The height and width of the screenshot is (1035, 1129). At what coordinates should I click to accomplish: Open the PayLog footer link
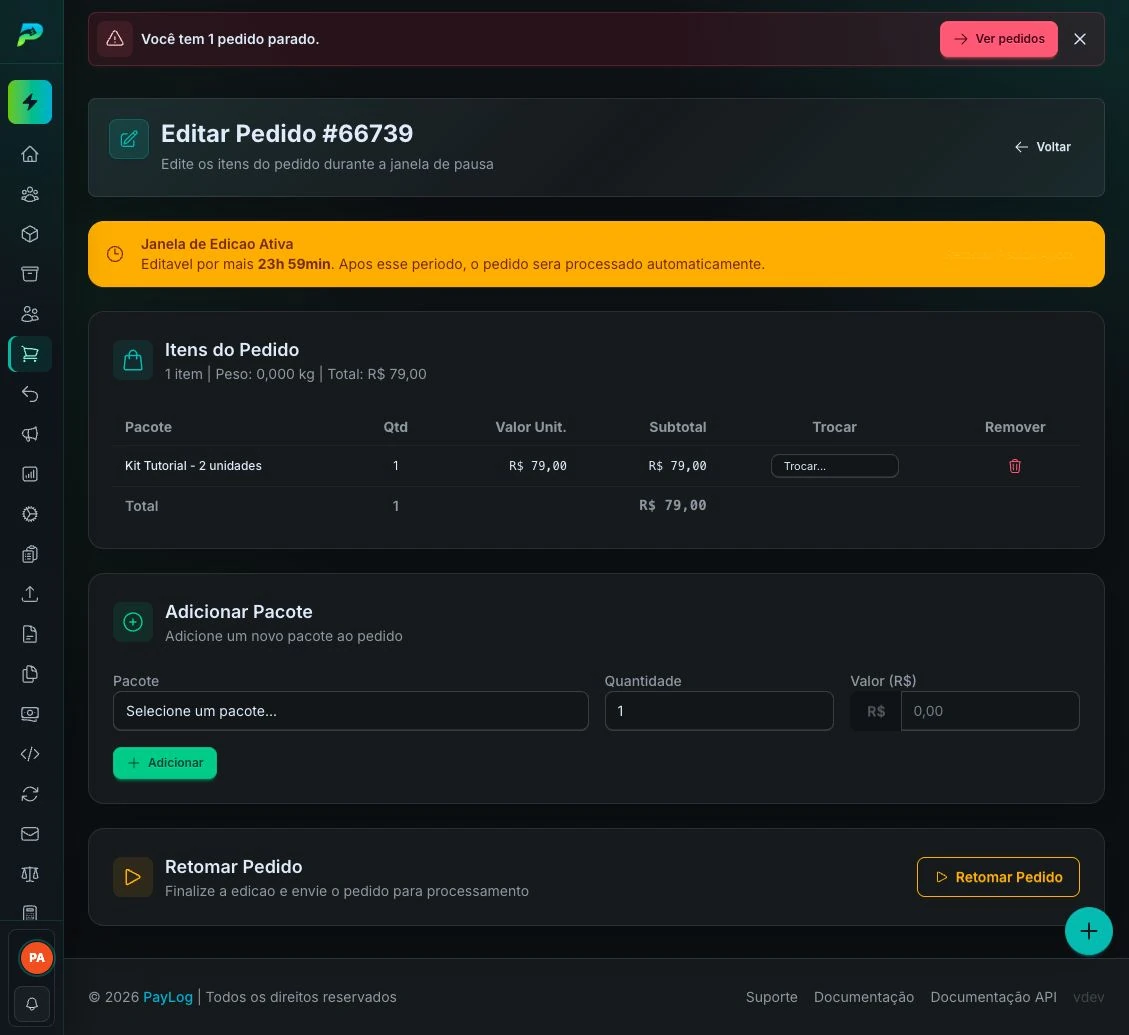pyautogui.click(x=168, y=997)
